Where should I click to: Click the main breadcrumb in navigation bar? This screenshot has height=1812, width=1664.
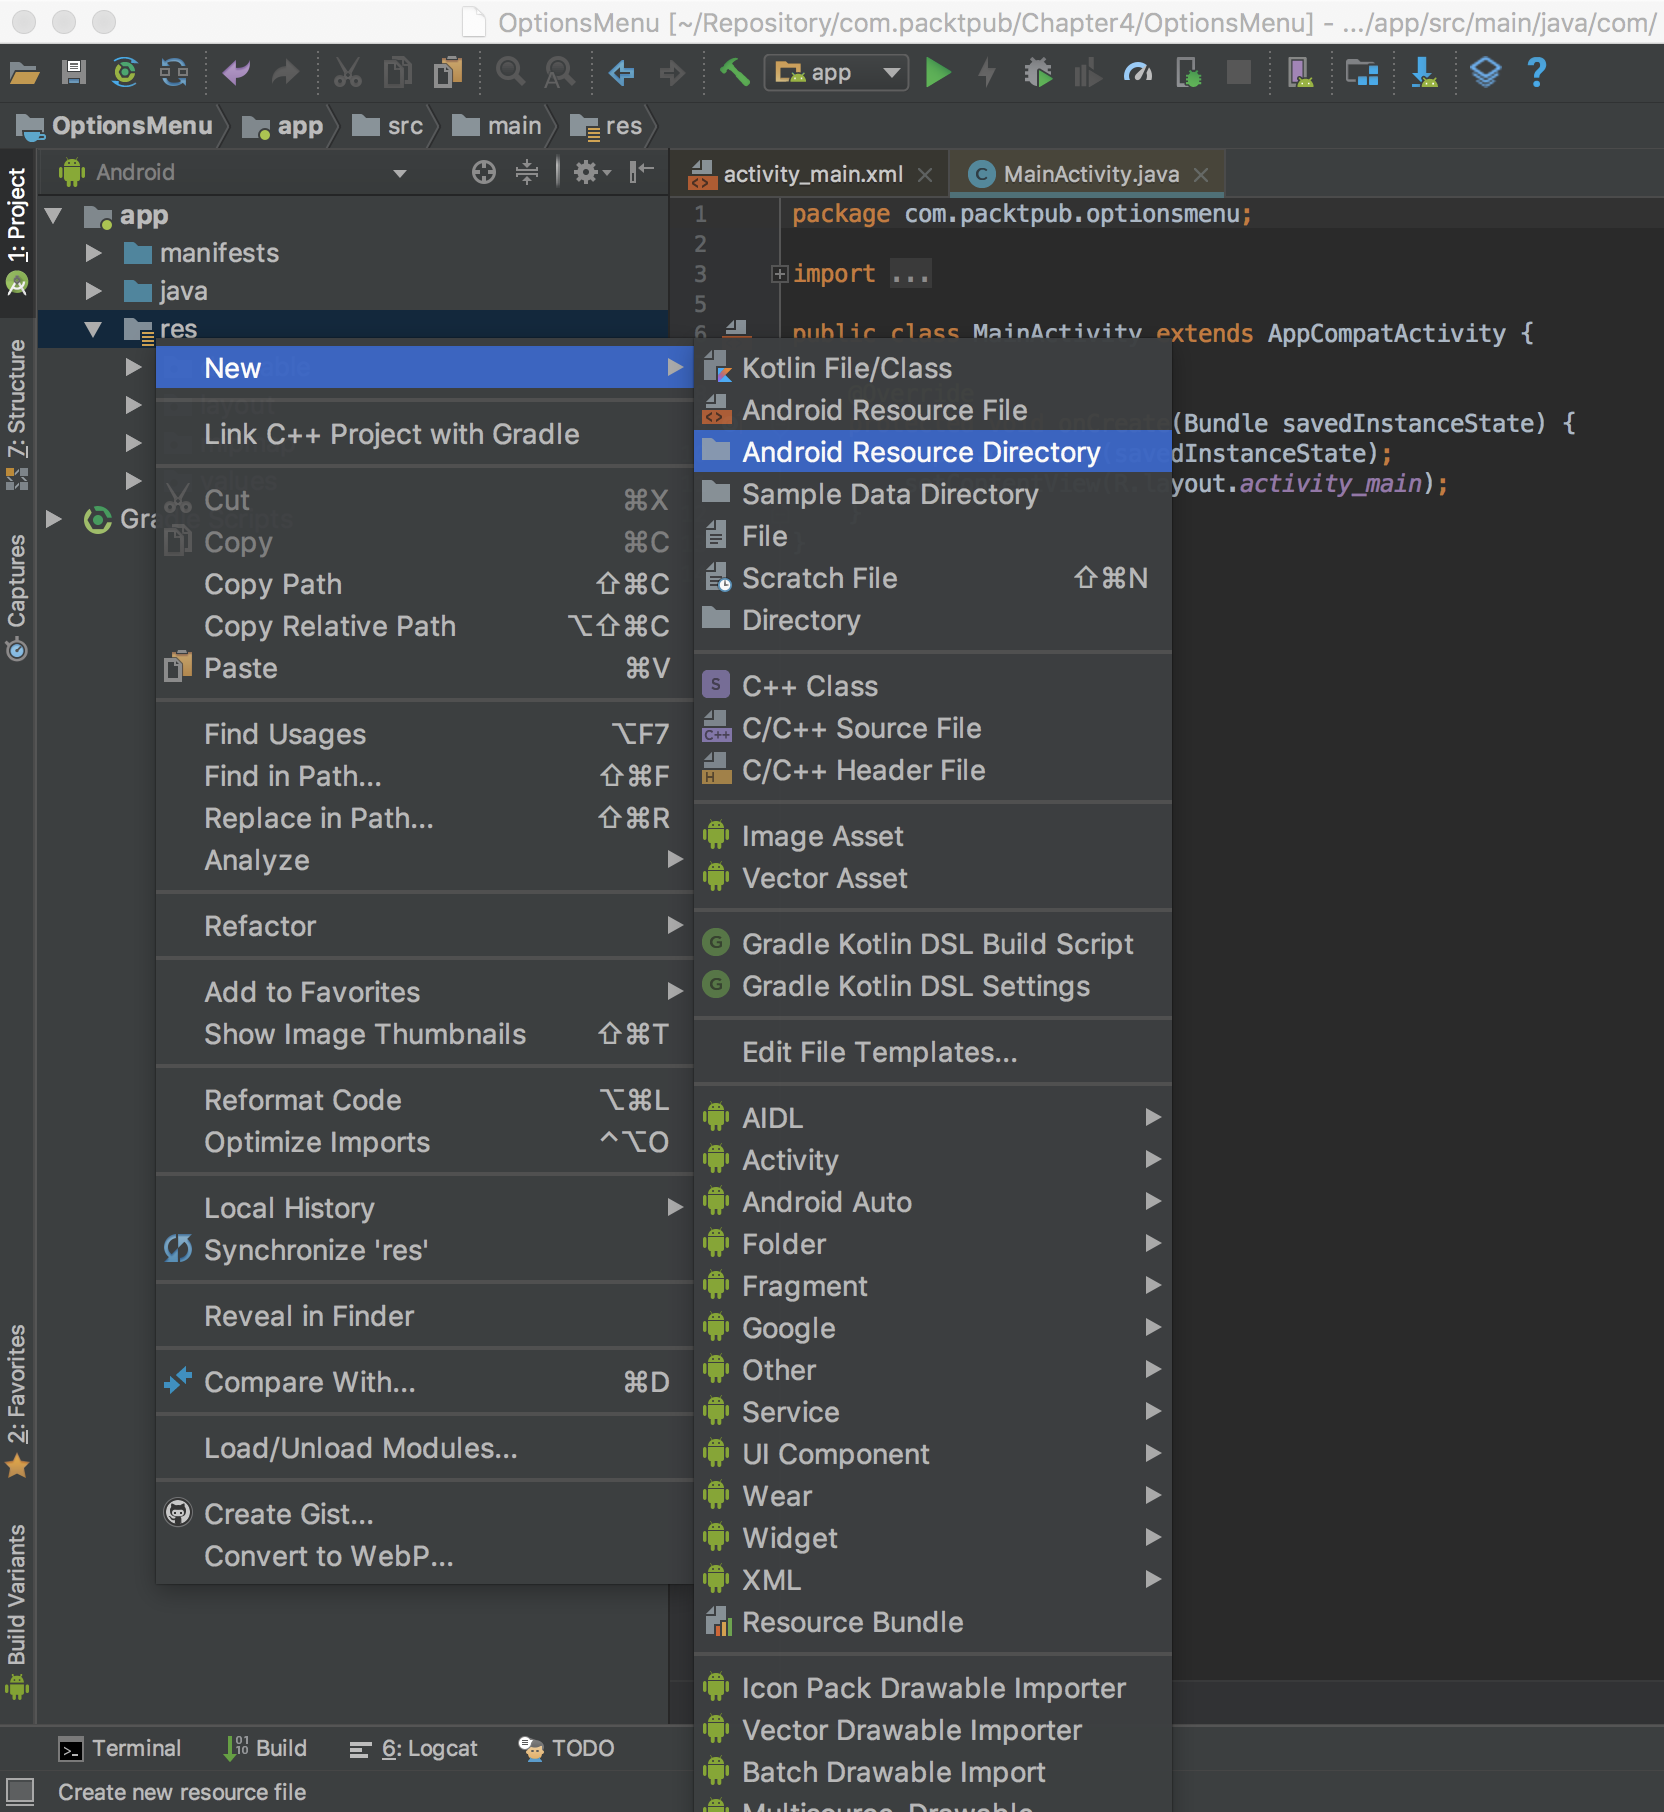tap(514, 126)
